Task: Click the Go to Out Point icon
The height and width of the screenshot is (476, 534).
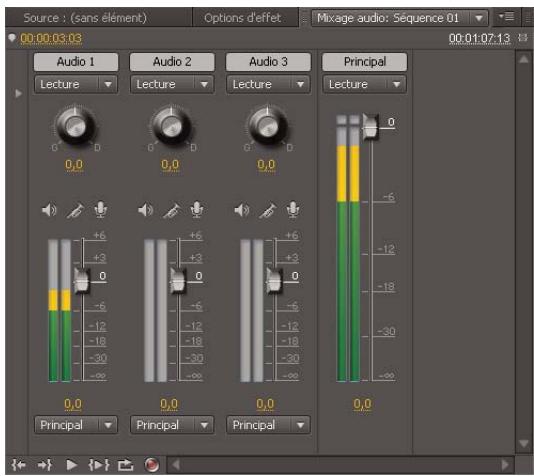Action: pos(45,464)
